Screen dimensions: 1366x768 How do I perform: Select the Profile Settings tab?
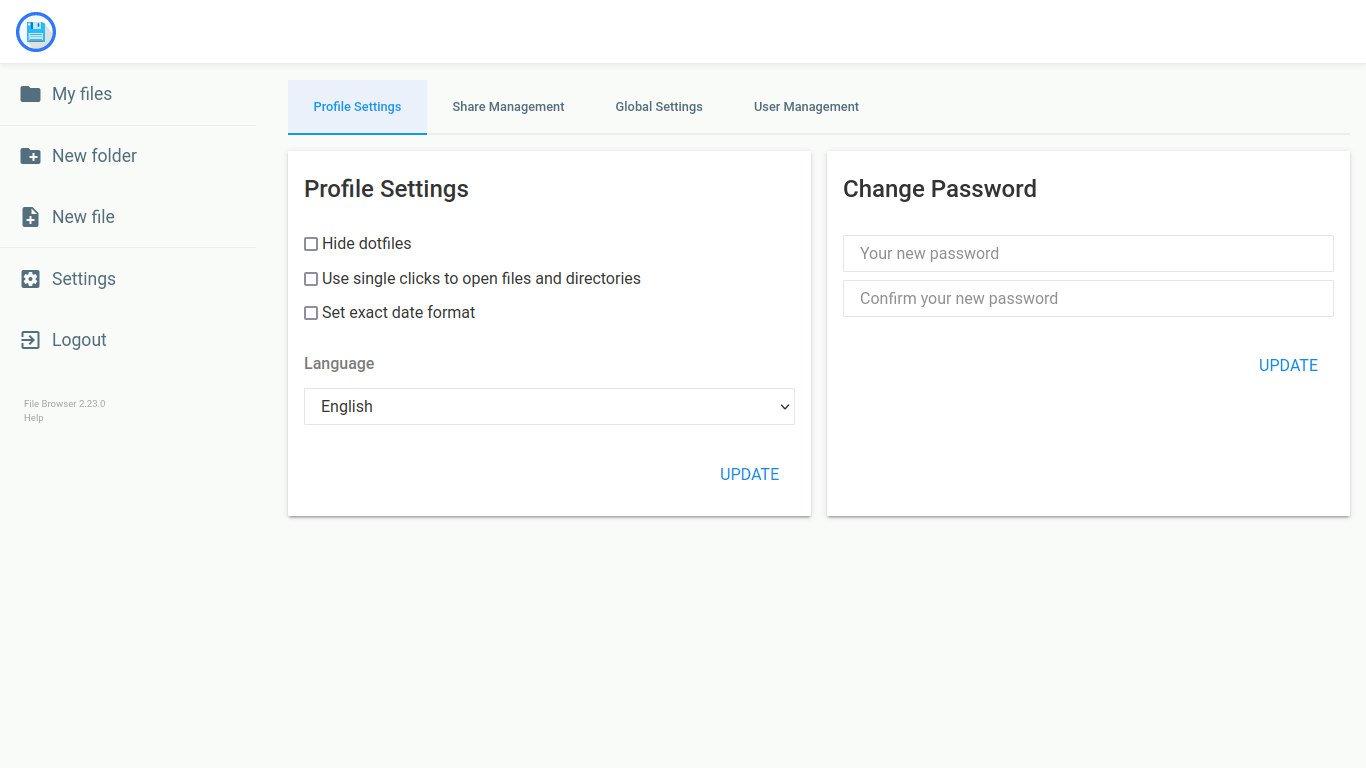357,107
